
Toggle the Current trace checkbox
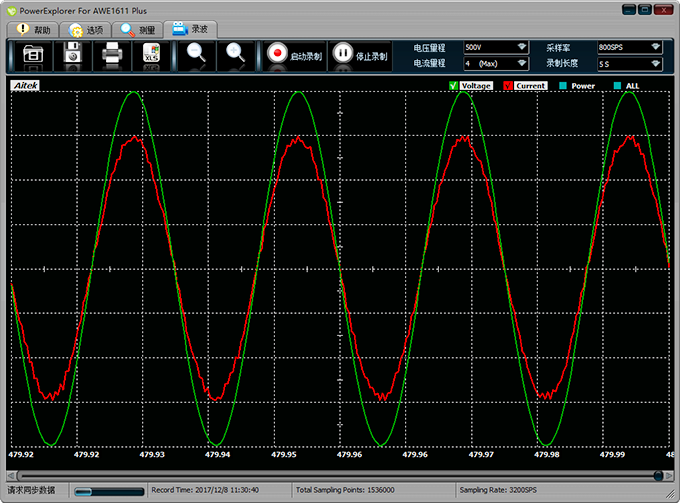pos(508,86)
